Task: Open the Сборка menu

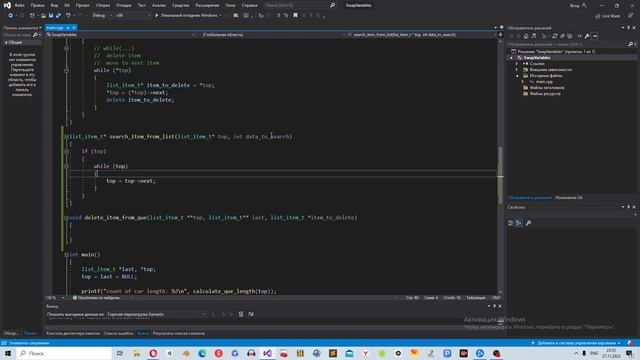Action: pyautogui.click(x=102, y=5)
